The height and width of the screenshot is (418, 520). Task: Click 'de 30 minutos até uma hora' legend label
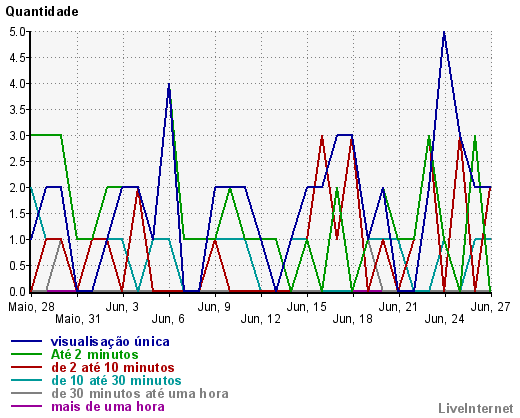pos(140,394)
